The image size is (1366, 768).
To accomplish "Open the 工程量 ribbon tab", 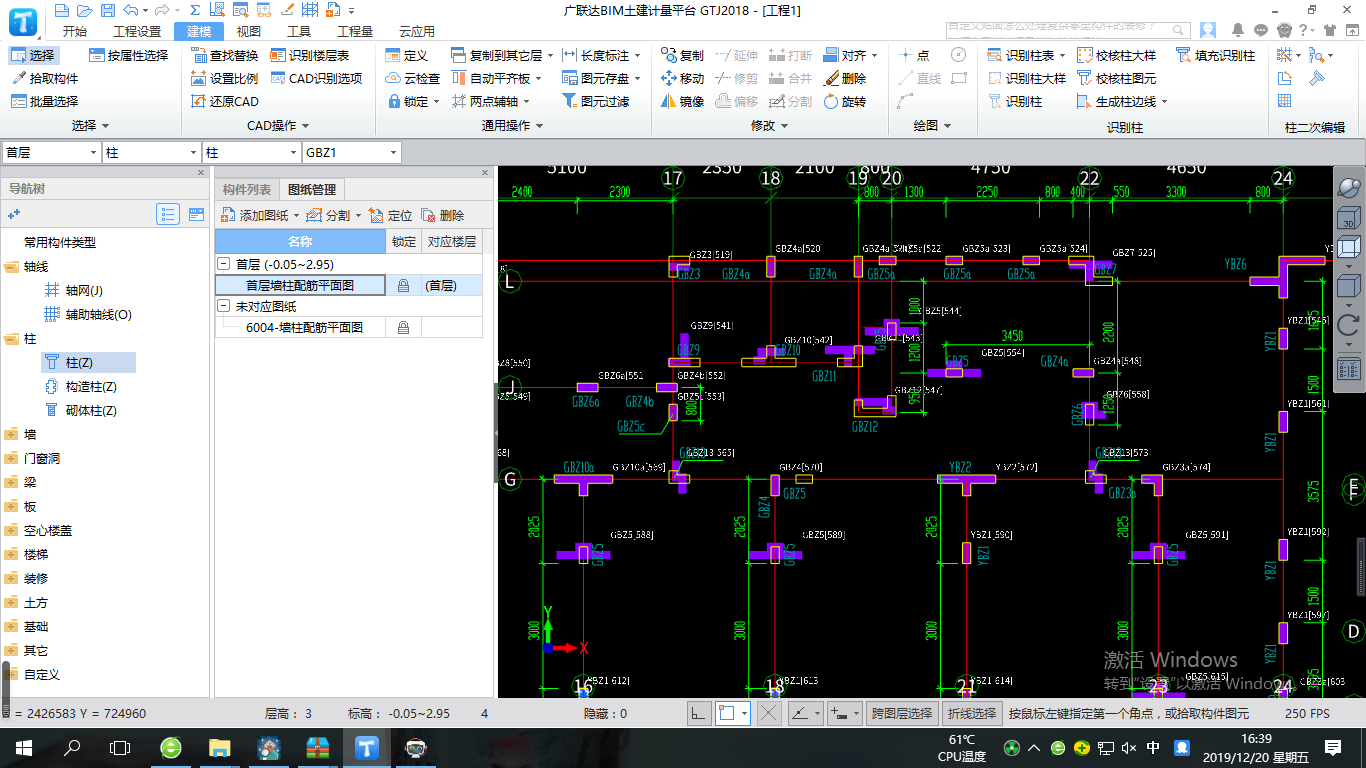I will 355,32.
